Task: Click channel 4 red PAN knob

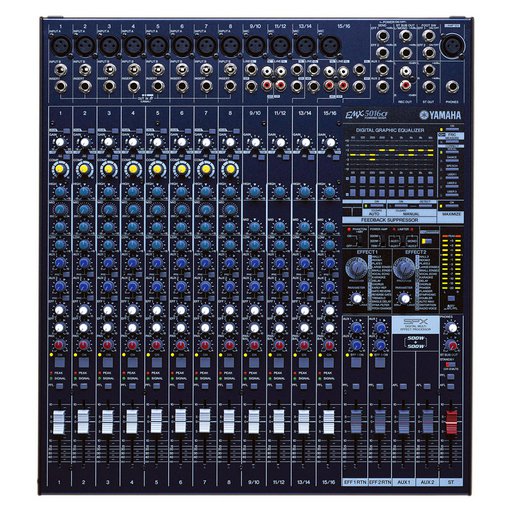Action: click(x=132, y=345)
